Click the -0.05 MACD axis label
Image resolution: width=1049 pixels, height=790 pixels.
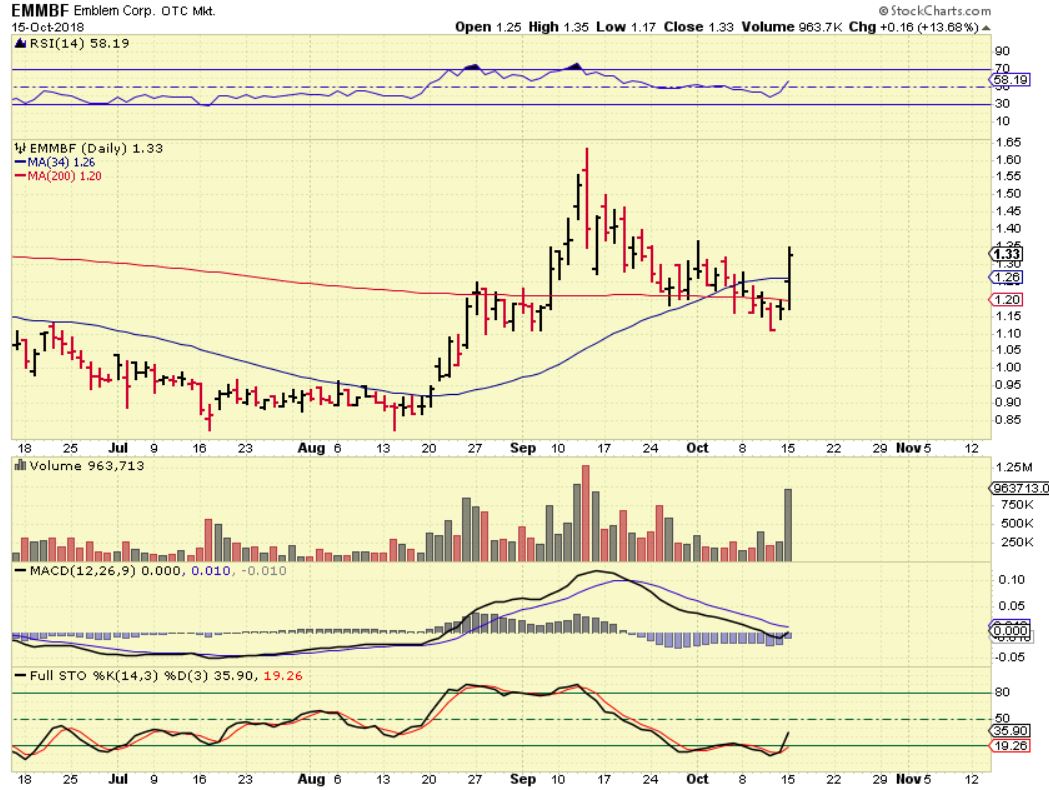(x=1009, y=658)
